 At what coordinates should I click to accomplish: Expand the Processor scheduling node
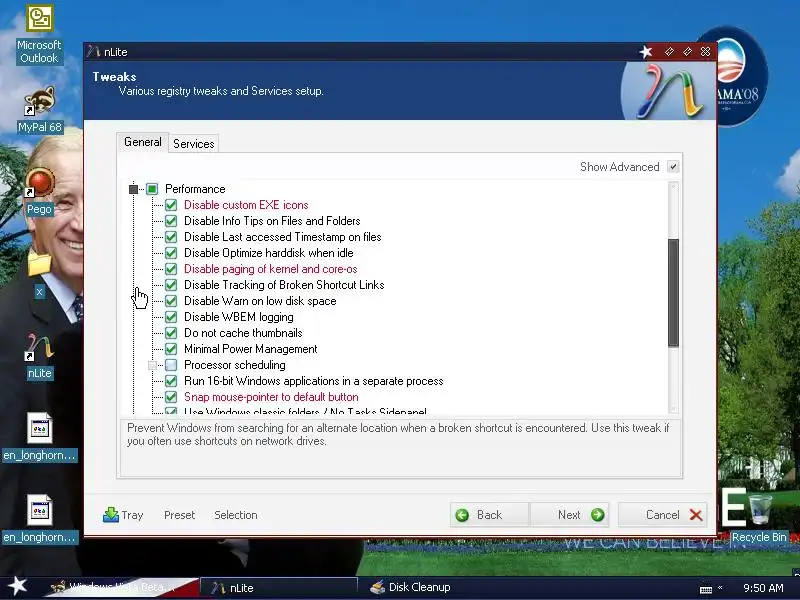pos(152,365)
